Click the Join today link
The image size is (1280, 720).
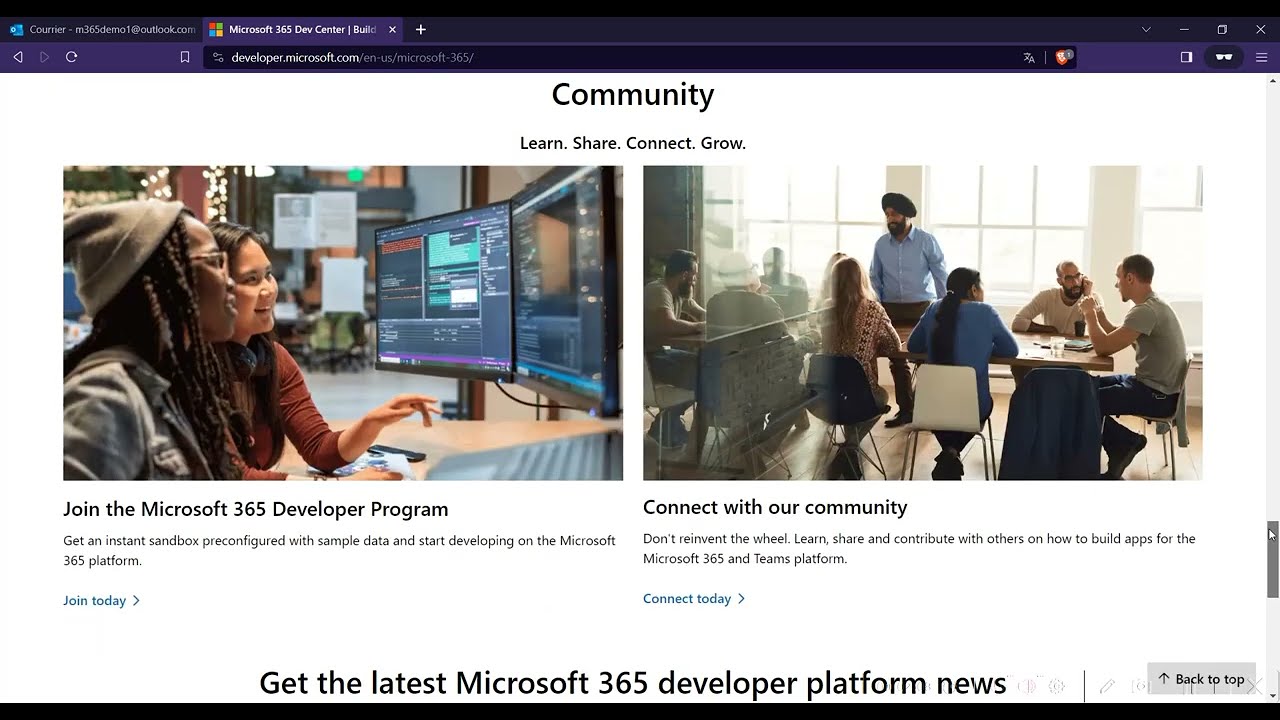point(102,600)
